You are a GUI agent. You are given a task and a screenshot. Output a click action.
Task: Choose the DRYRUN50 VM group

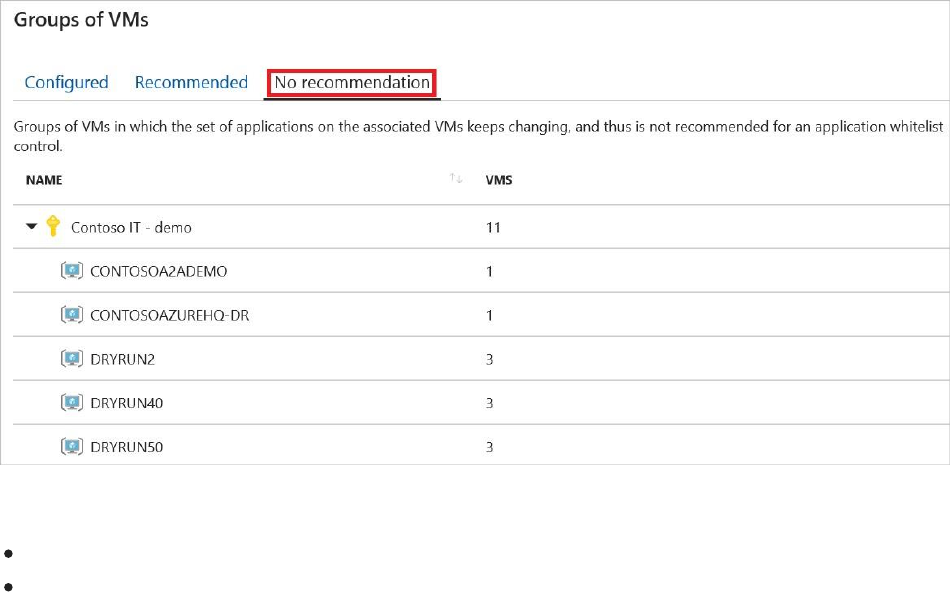[x=127, y=447]
